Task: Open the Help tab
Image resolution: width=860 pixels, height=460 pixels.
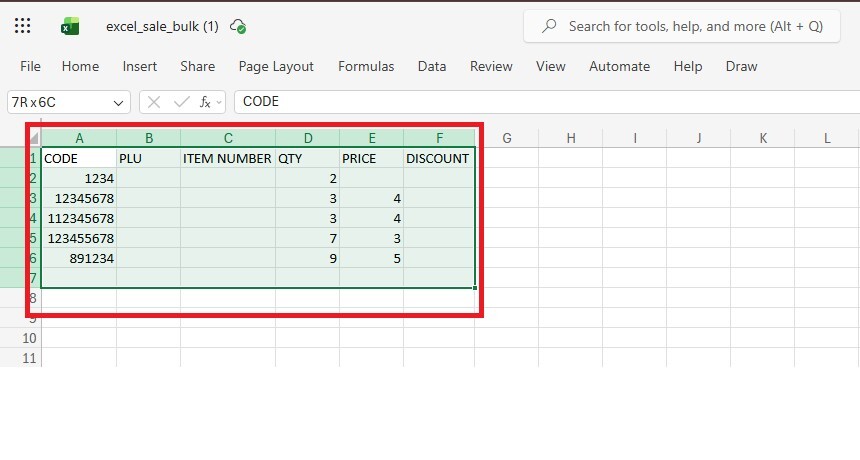Action: pos(688,66)
